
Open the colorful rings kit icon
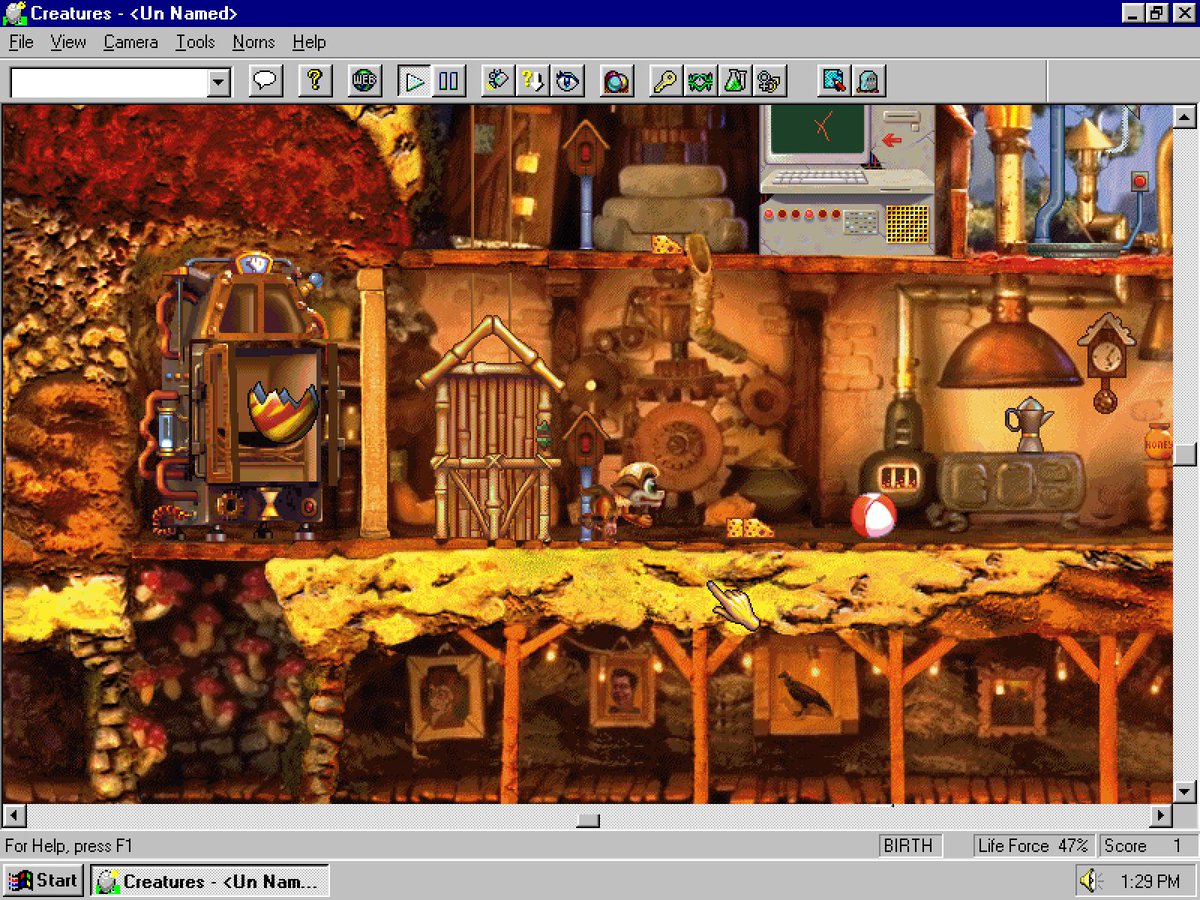click(617, 81)
